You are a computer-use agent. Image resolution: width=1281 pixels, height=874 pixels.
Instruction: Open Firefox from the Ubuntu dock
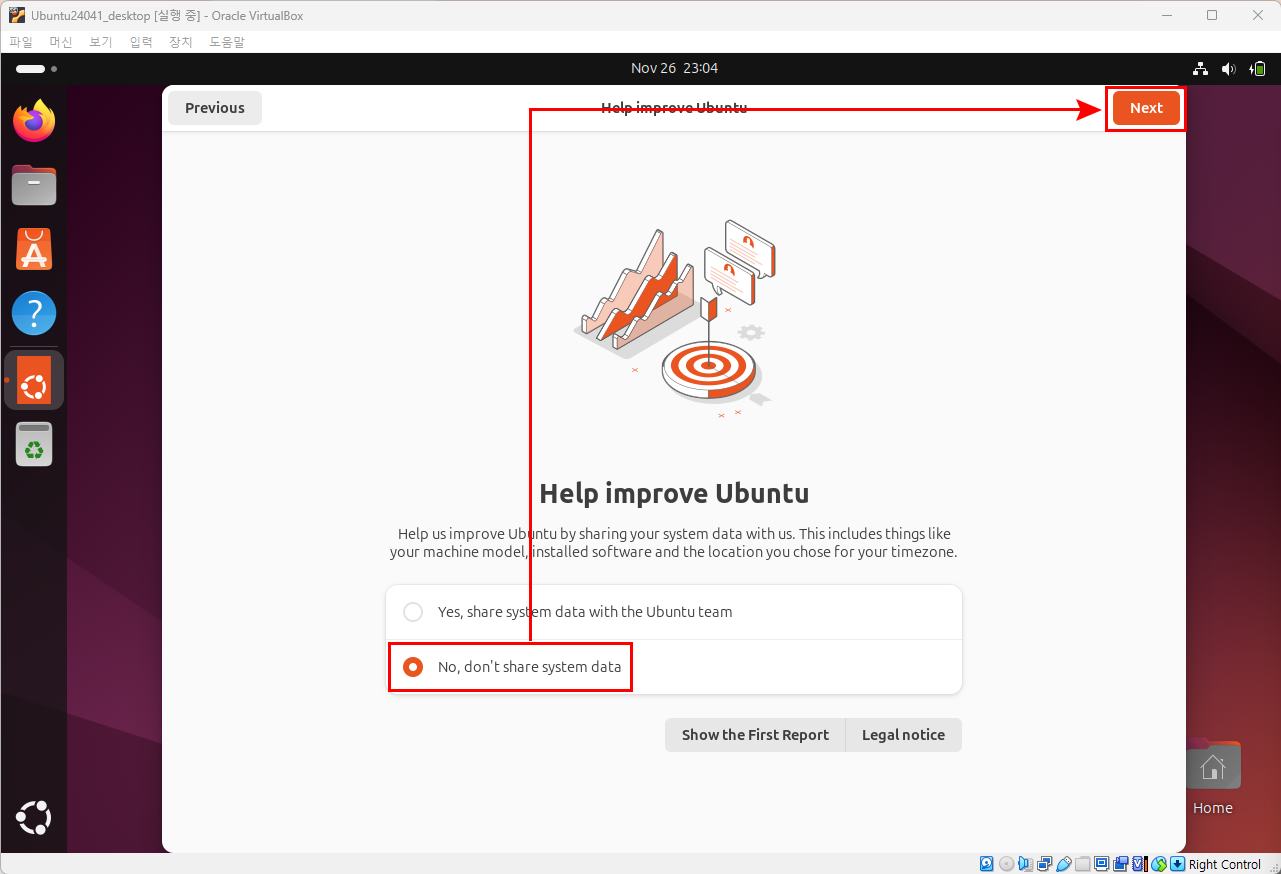pos(34,121)
